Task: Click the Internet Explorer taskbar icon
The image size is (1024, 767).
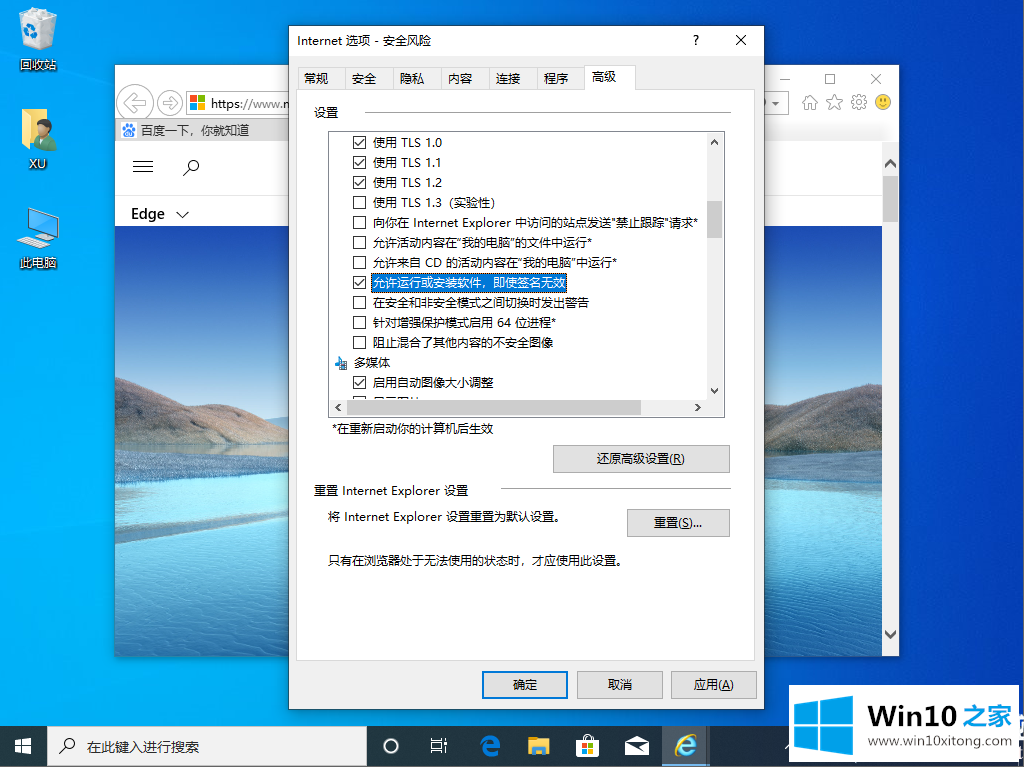Action: pos(686,746)
